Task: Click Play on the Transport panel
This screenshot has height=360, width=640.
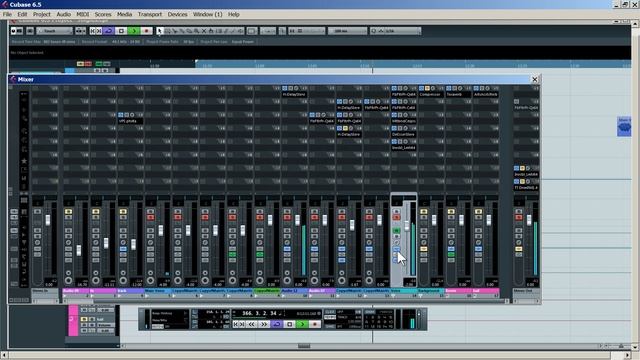Action: pos(302,324)
